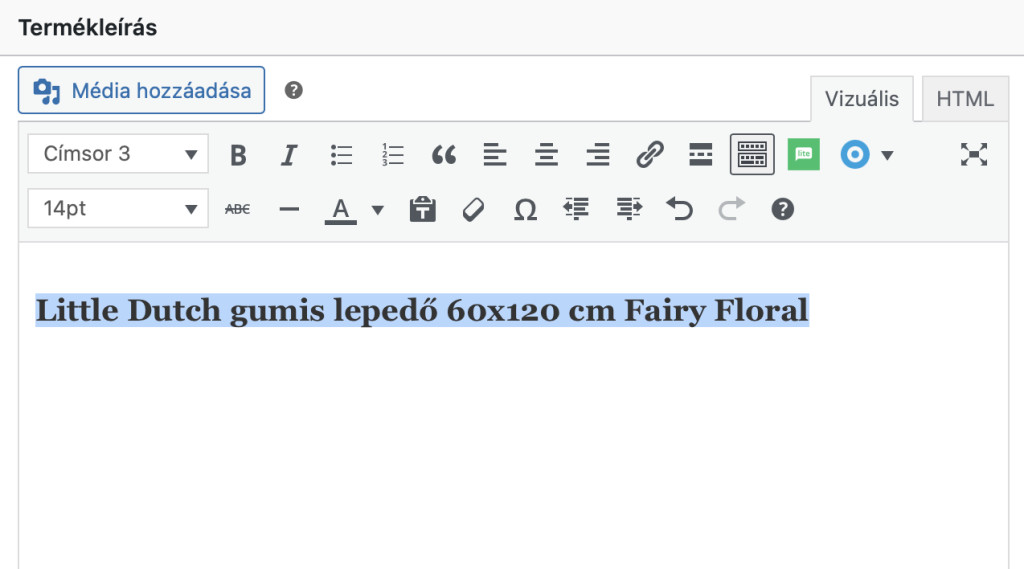Center align the text
The height and width of the screenshot is (569, 1024).
tap(546, 154)
